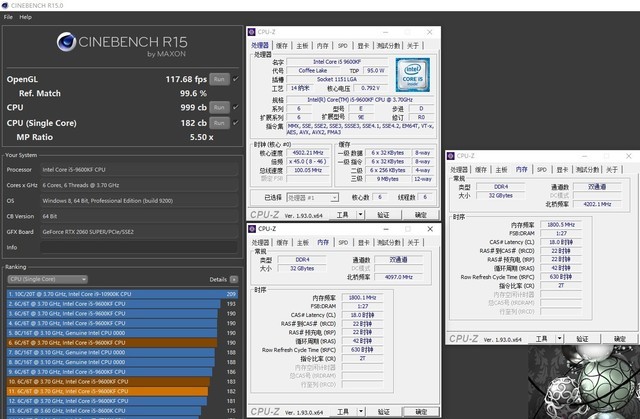Run the CPU benchmark
Viewport: 640px width, 419px height.
[x=219, y=107]
